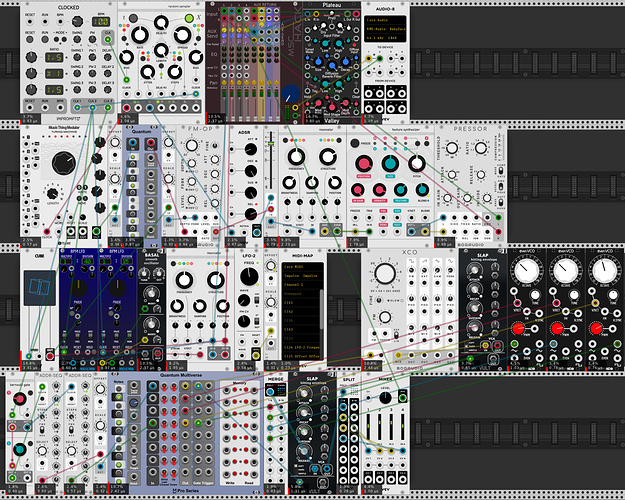Click the CLK 3 output jack on Clocked
This screenshot has width=625, height=500.
click(x=108, y=108)
